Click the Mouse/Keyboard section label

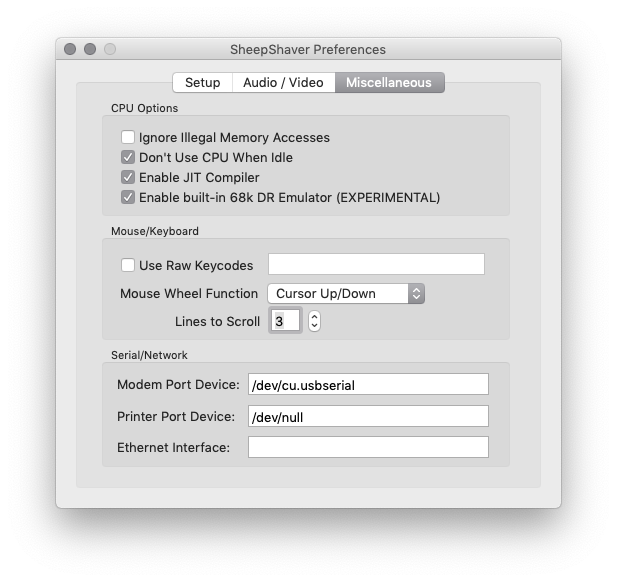[155, 231]
